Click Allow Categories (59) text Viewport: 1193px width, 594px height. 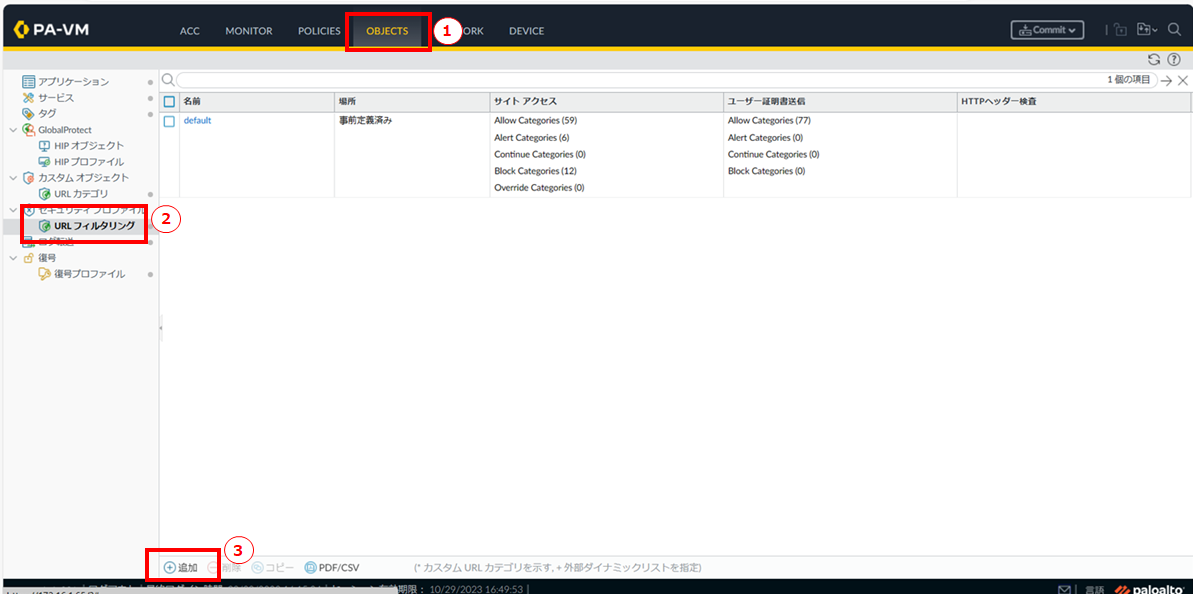pos(535,121)
